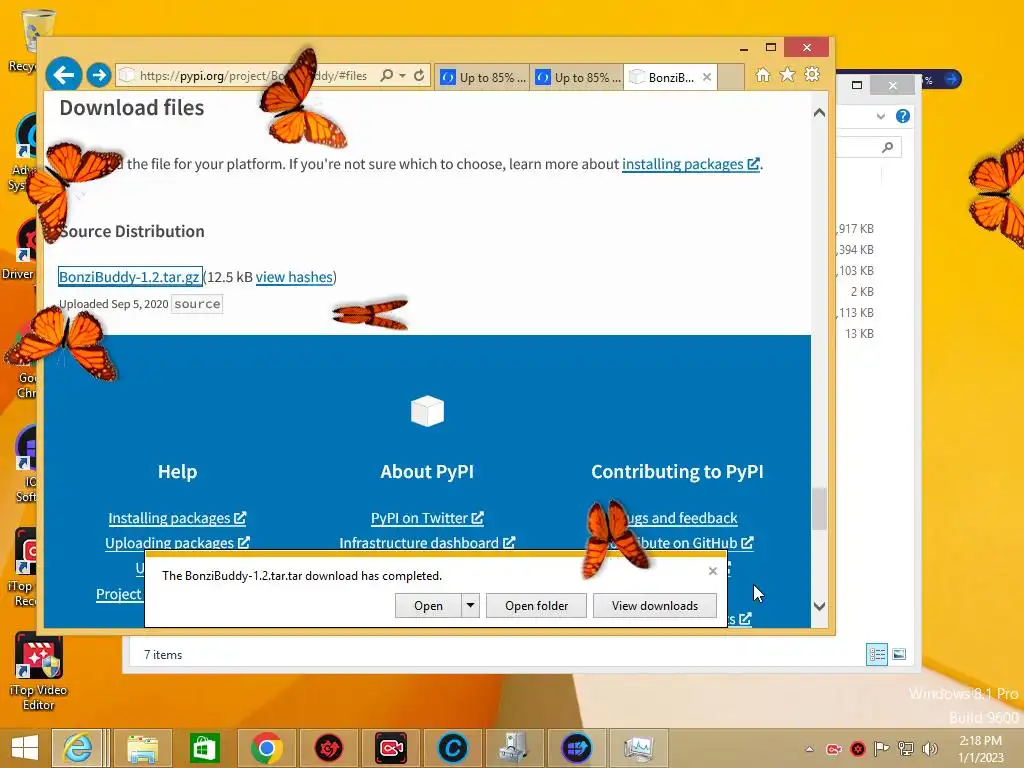Switch File Explorer to large icons view
The width and height of the screenshot is (1024, 768).
[899, 654]
